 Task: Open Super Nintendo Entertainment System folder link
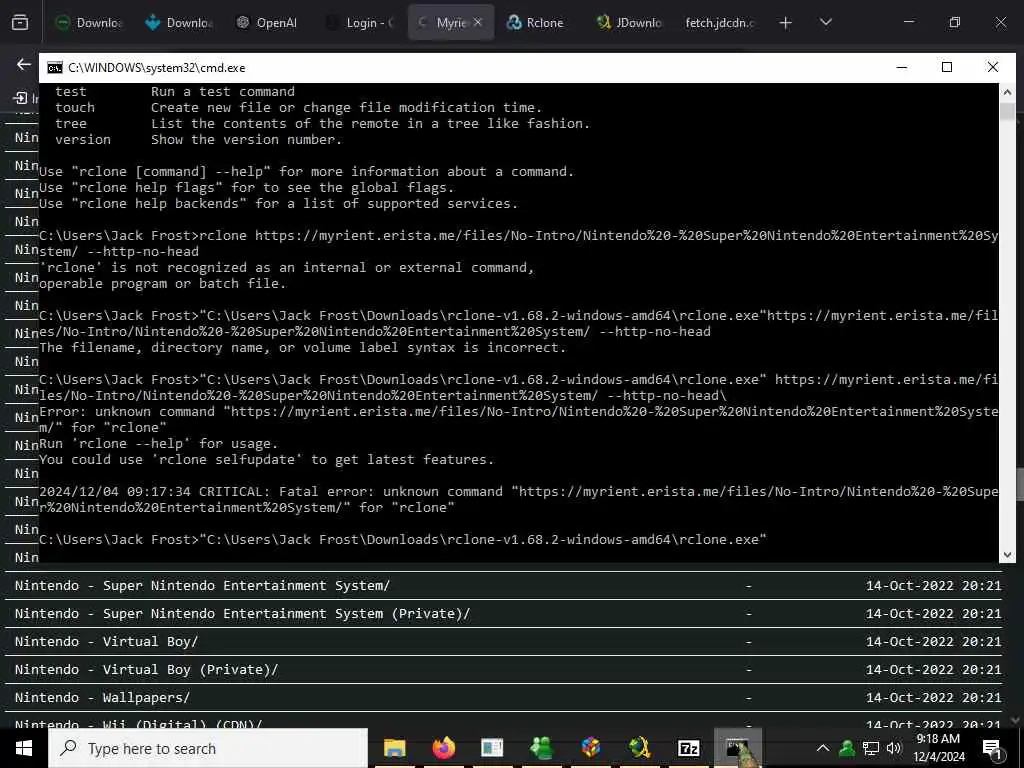[x=202, y=585]
